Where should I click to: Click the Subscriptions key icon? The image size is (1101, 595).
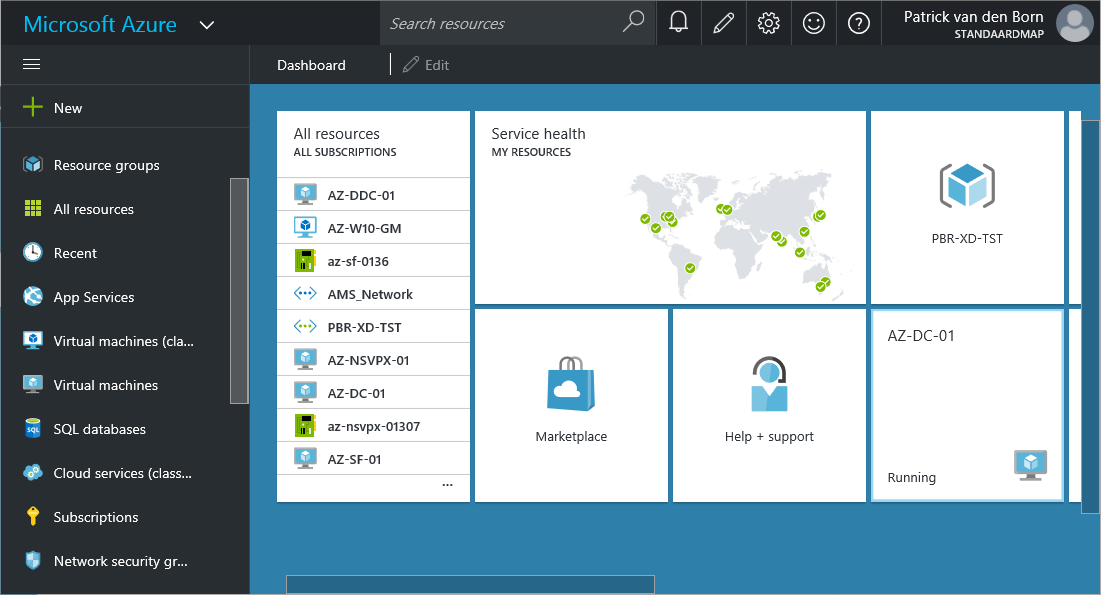pyautogui.click(x=32, y=516)
